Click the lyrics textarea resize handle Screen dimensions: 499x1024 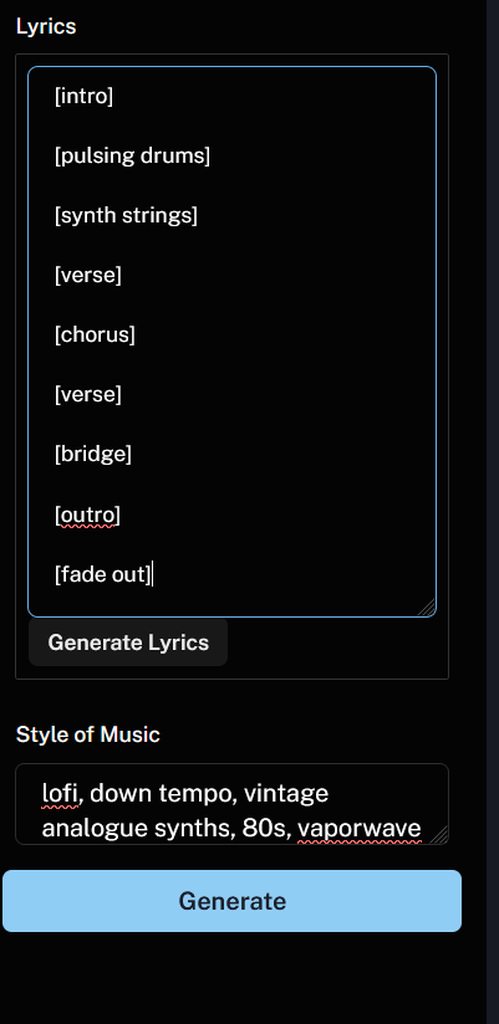[x=427, y=608]
